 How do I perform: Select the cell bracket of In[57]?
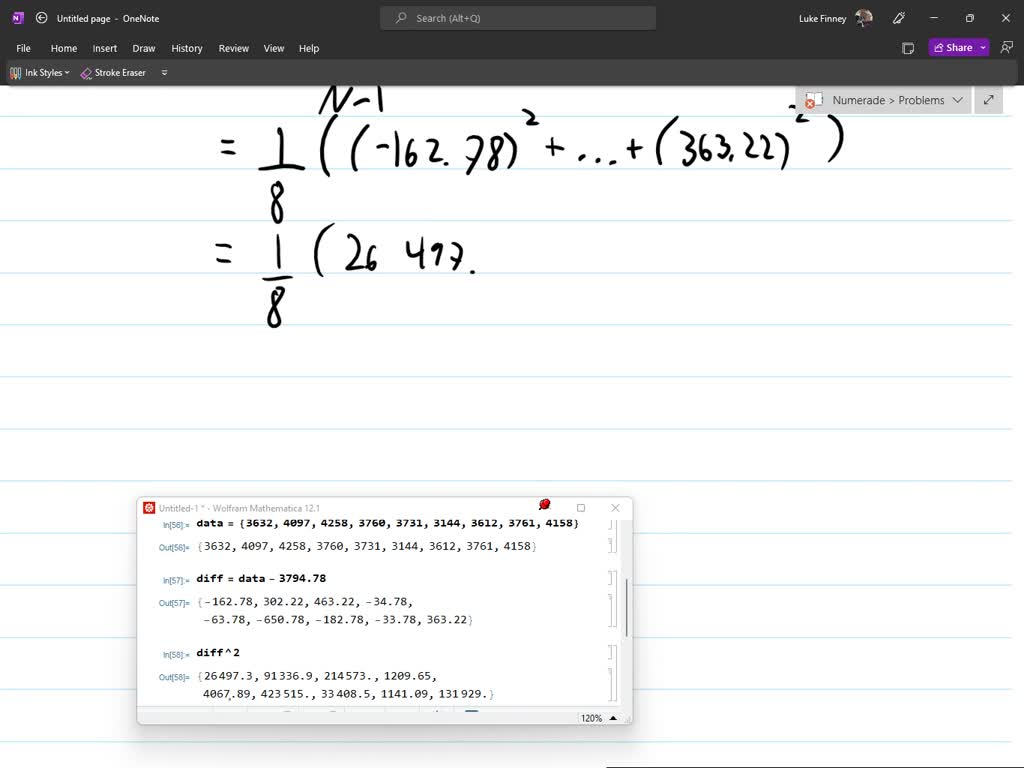pyautogui.click(x=612, y=578)
